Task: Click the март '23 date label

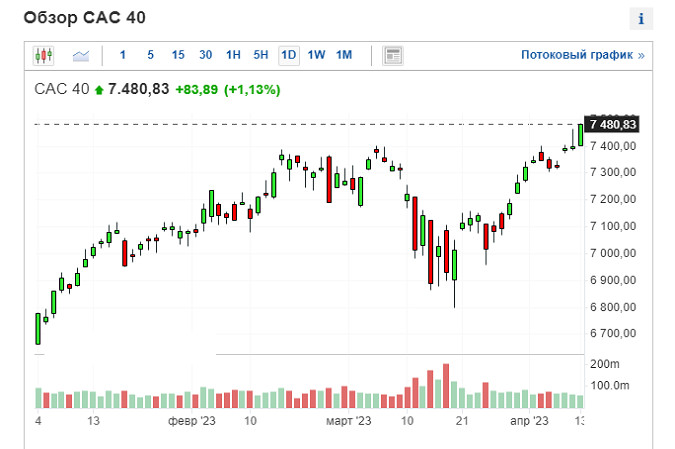Action: click(349, 422)
